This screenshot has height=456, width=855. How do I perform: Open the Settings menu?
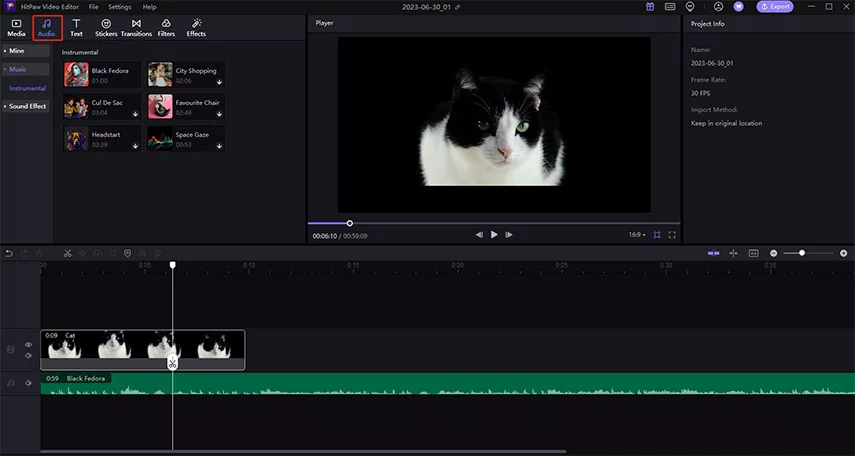pos(119,6)
